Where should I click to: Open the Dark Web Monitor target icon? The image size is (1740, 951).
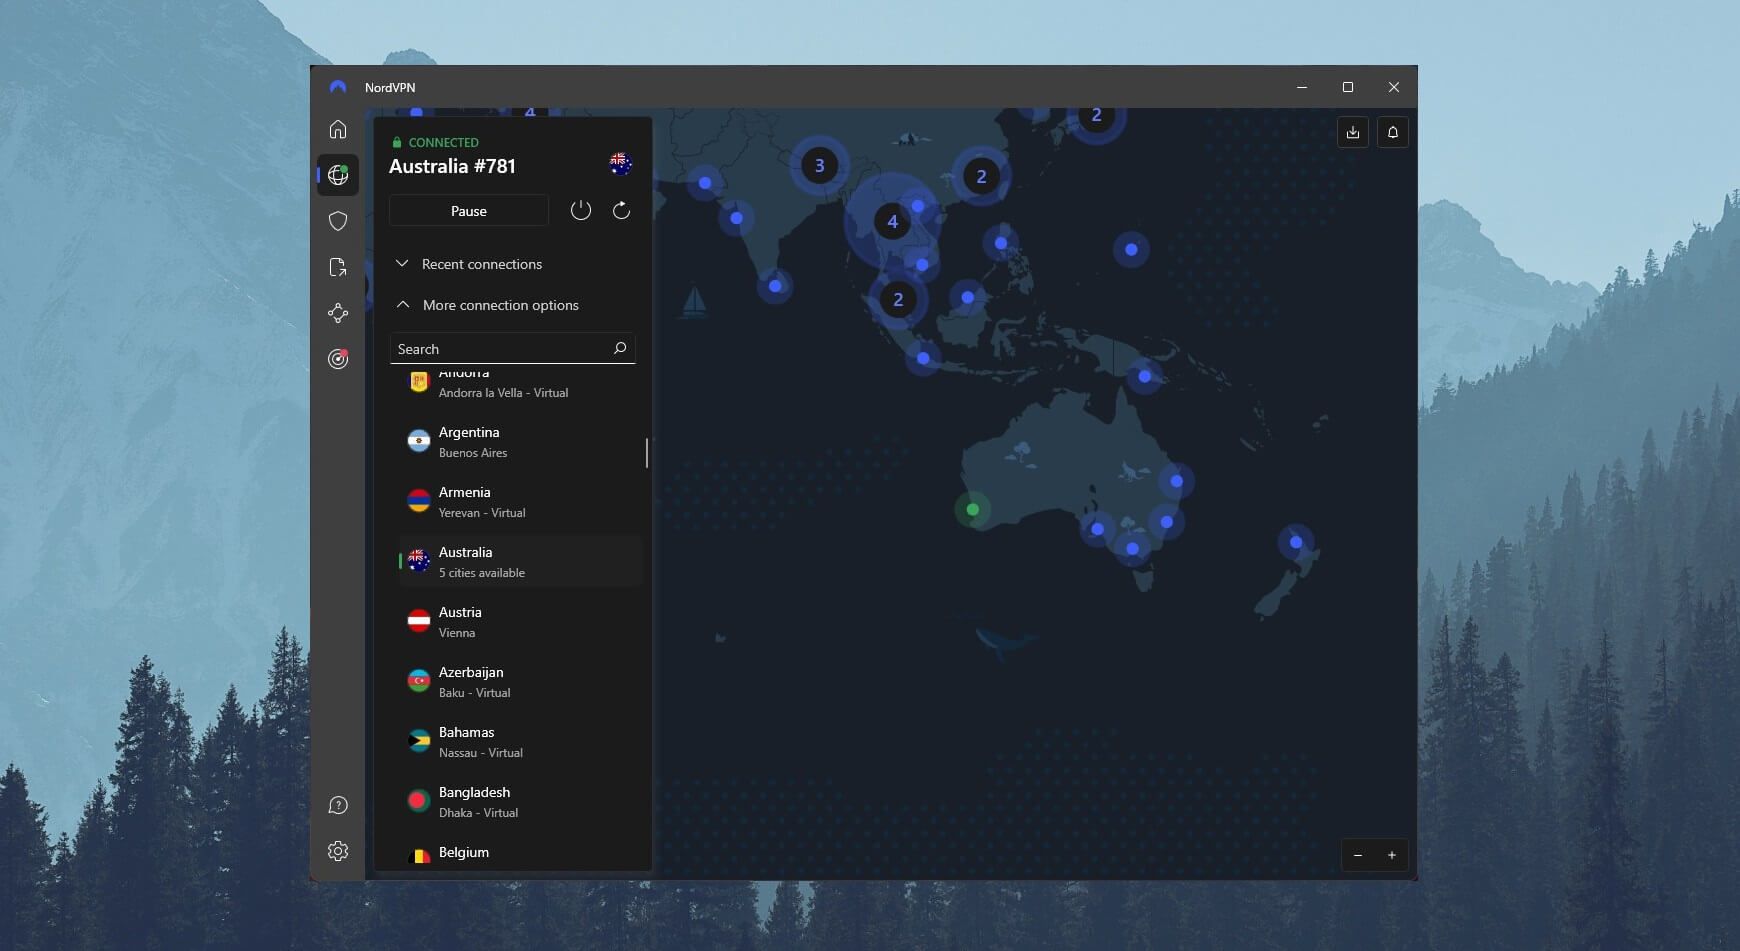[338, 359]
